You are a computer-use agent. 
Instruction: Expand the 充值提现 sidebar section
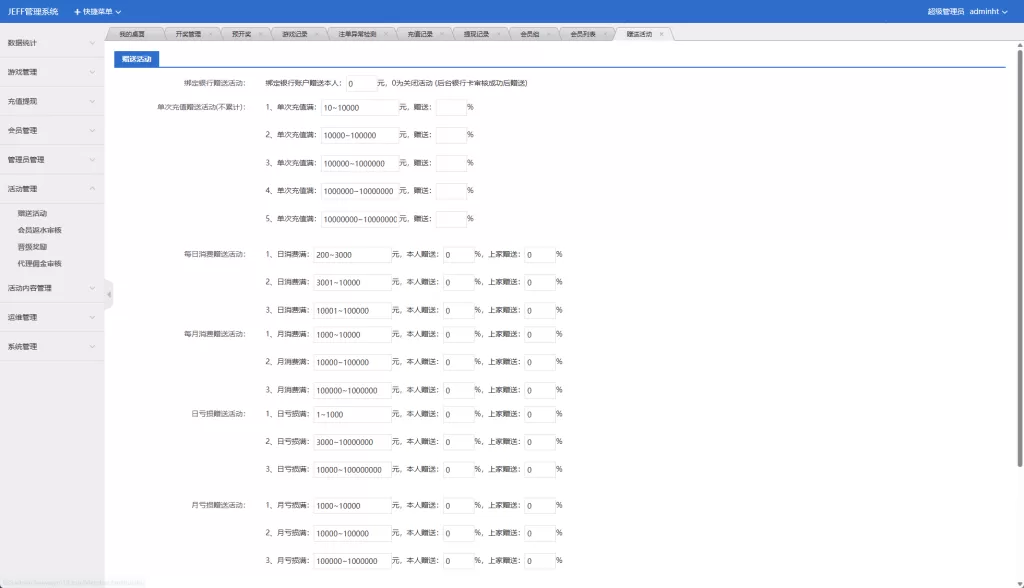[52, 101]
